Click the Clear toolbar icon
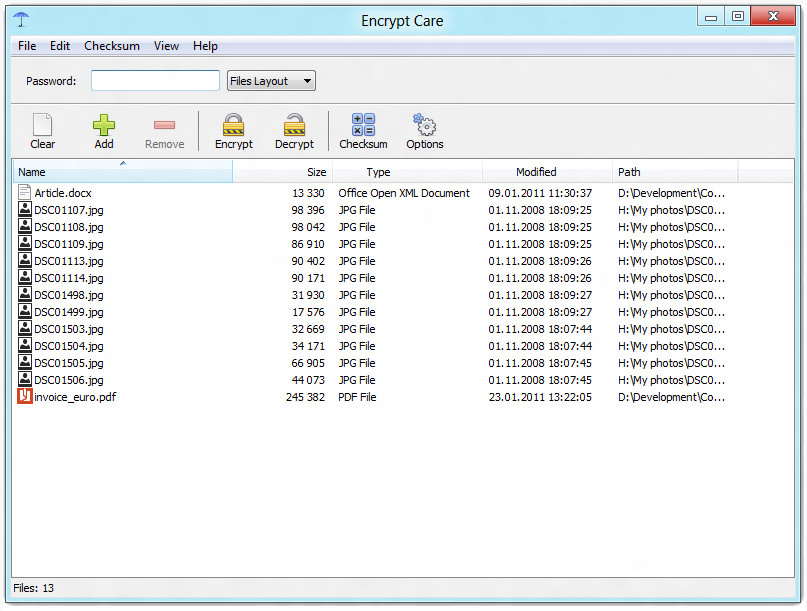The width and height of the screenshot is (807, 611). pyautogui.click(x=42, y=125)
